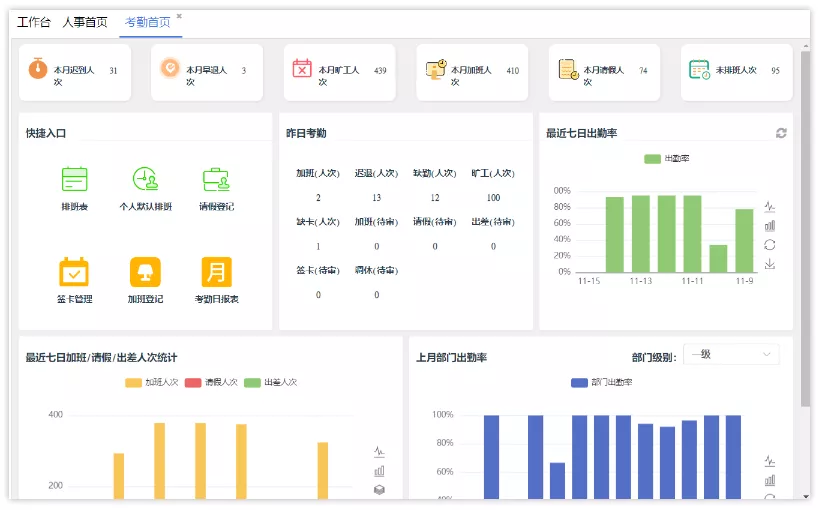Click the 未排班人次 calendar icon
Image resolution: width=820 pixels, height=510 pixels.
coord(699,69)
